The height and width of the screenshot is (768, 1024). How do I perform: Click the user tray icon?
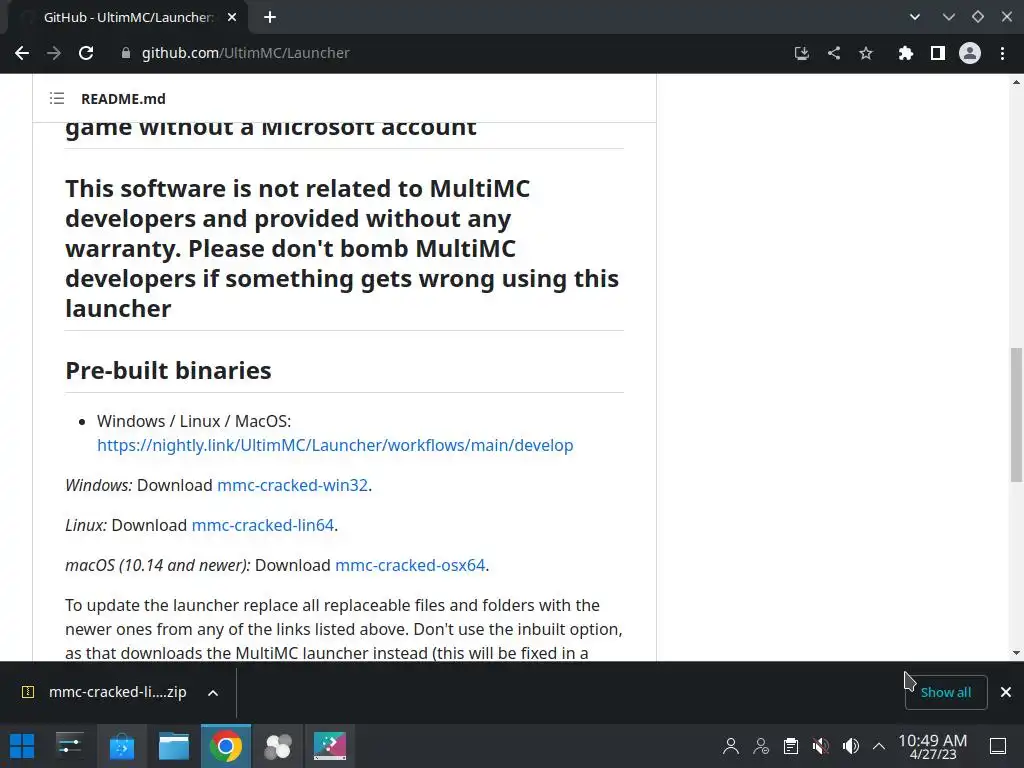731,746
